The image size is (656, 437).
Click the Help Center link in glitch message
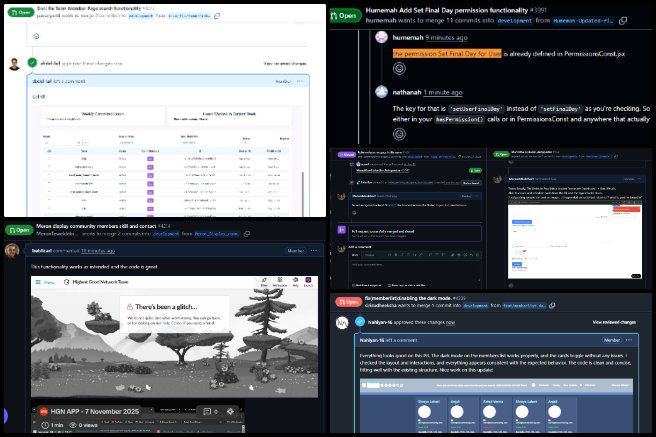click(172, 323)
